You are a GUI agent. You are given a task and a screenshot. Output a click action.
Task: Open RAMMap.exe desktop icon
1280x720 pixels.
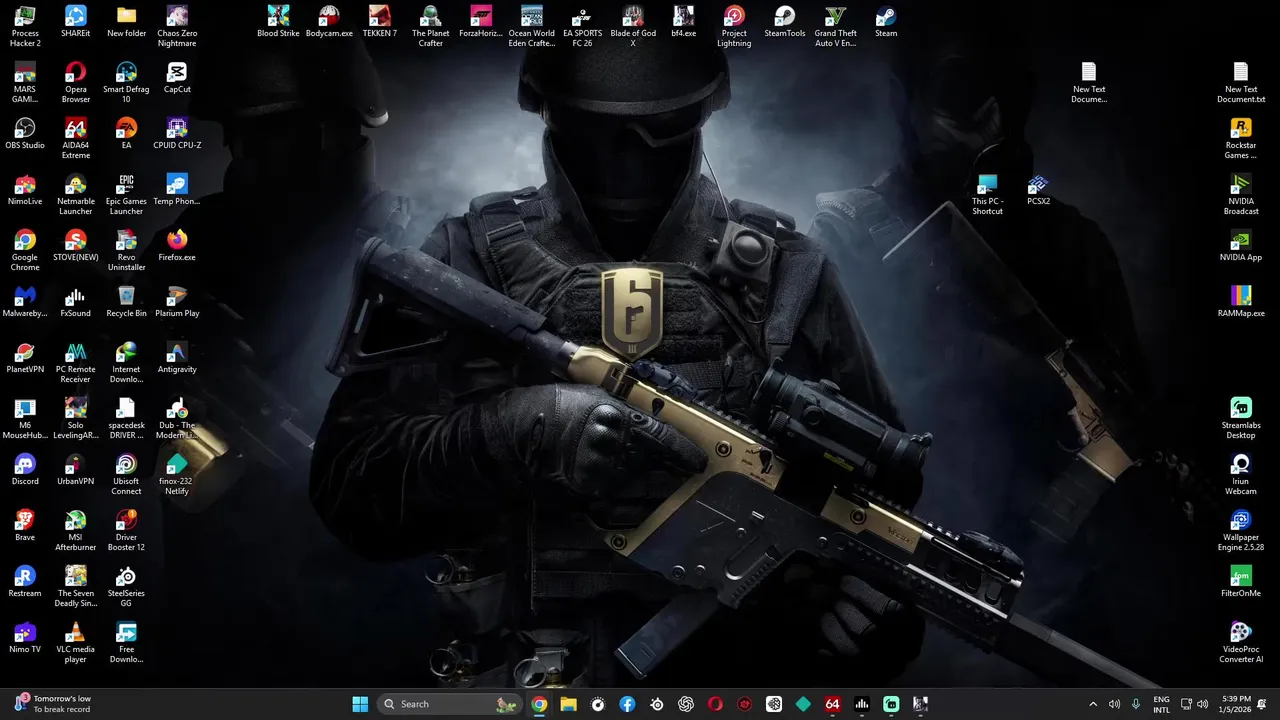[x=1241, y=301]
